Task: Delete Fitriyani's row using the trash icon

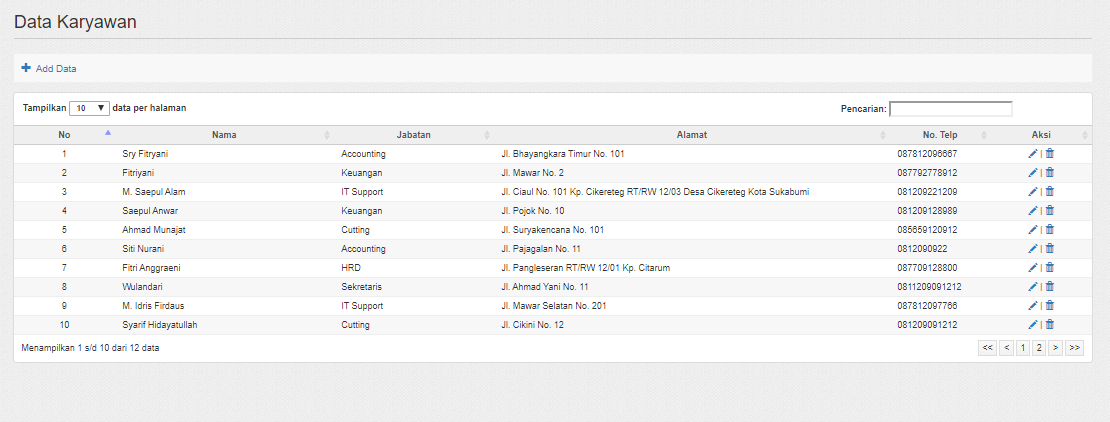Action: coord(1050,172)
